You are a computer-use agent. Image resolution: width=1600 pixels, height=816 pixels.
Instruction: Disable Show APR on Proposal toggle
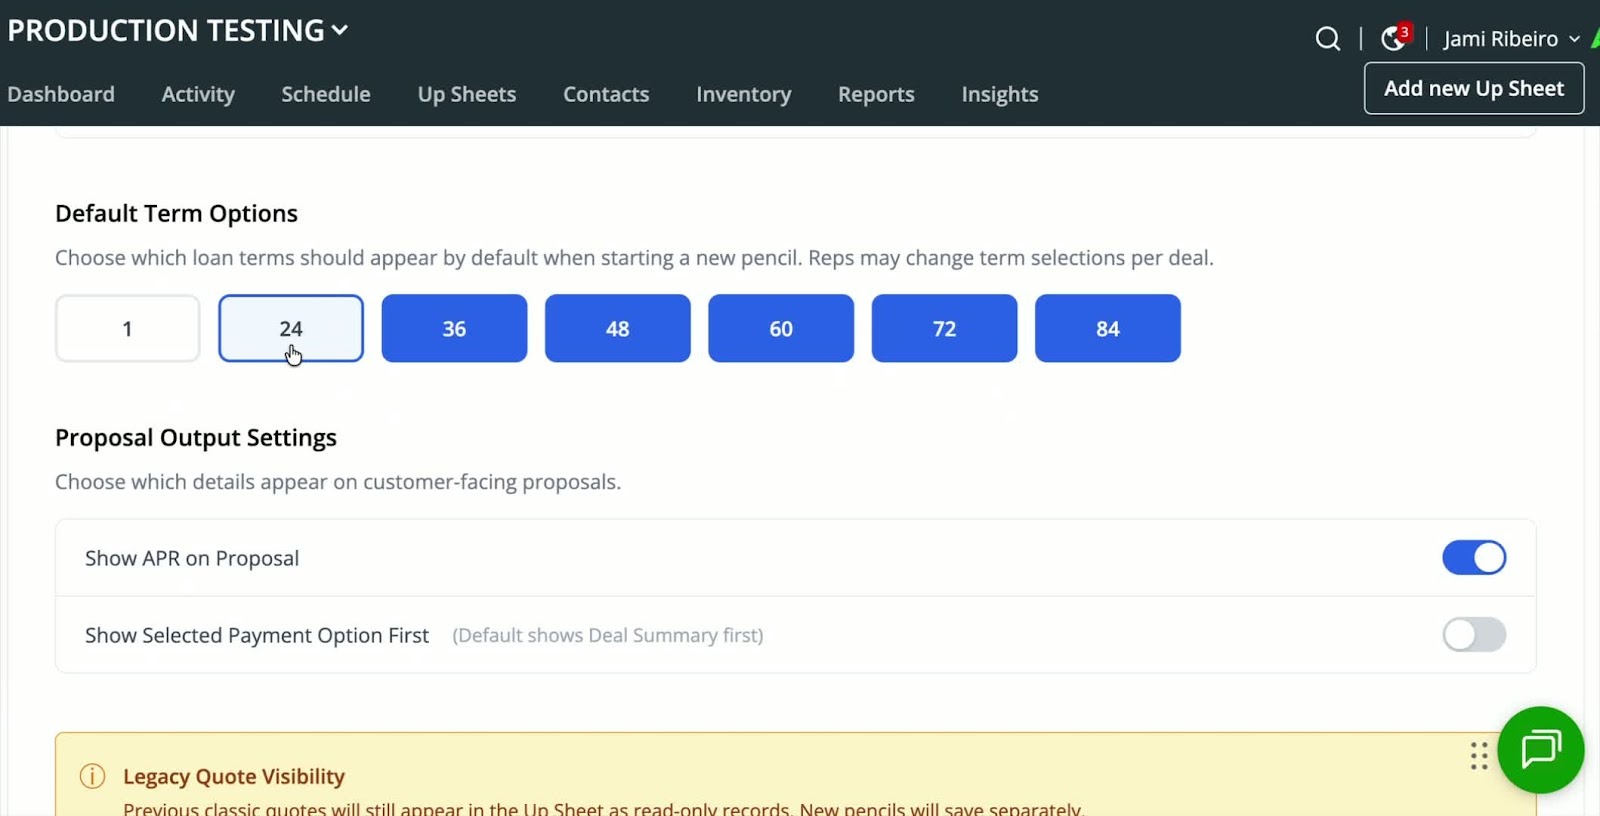click(1473, 558)
